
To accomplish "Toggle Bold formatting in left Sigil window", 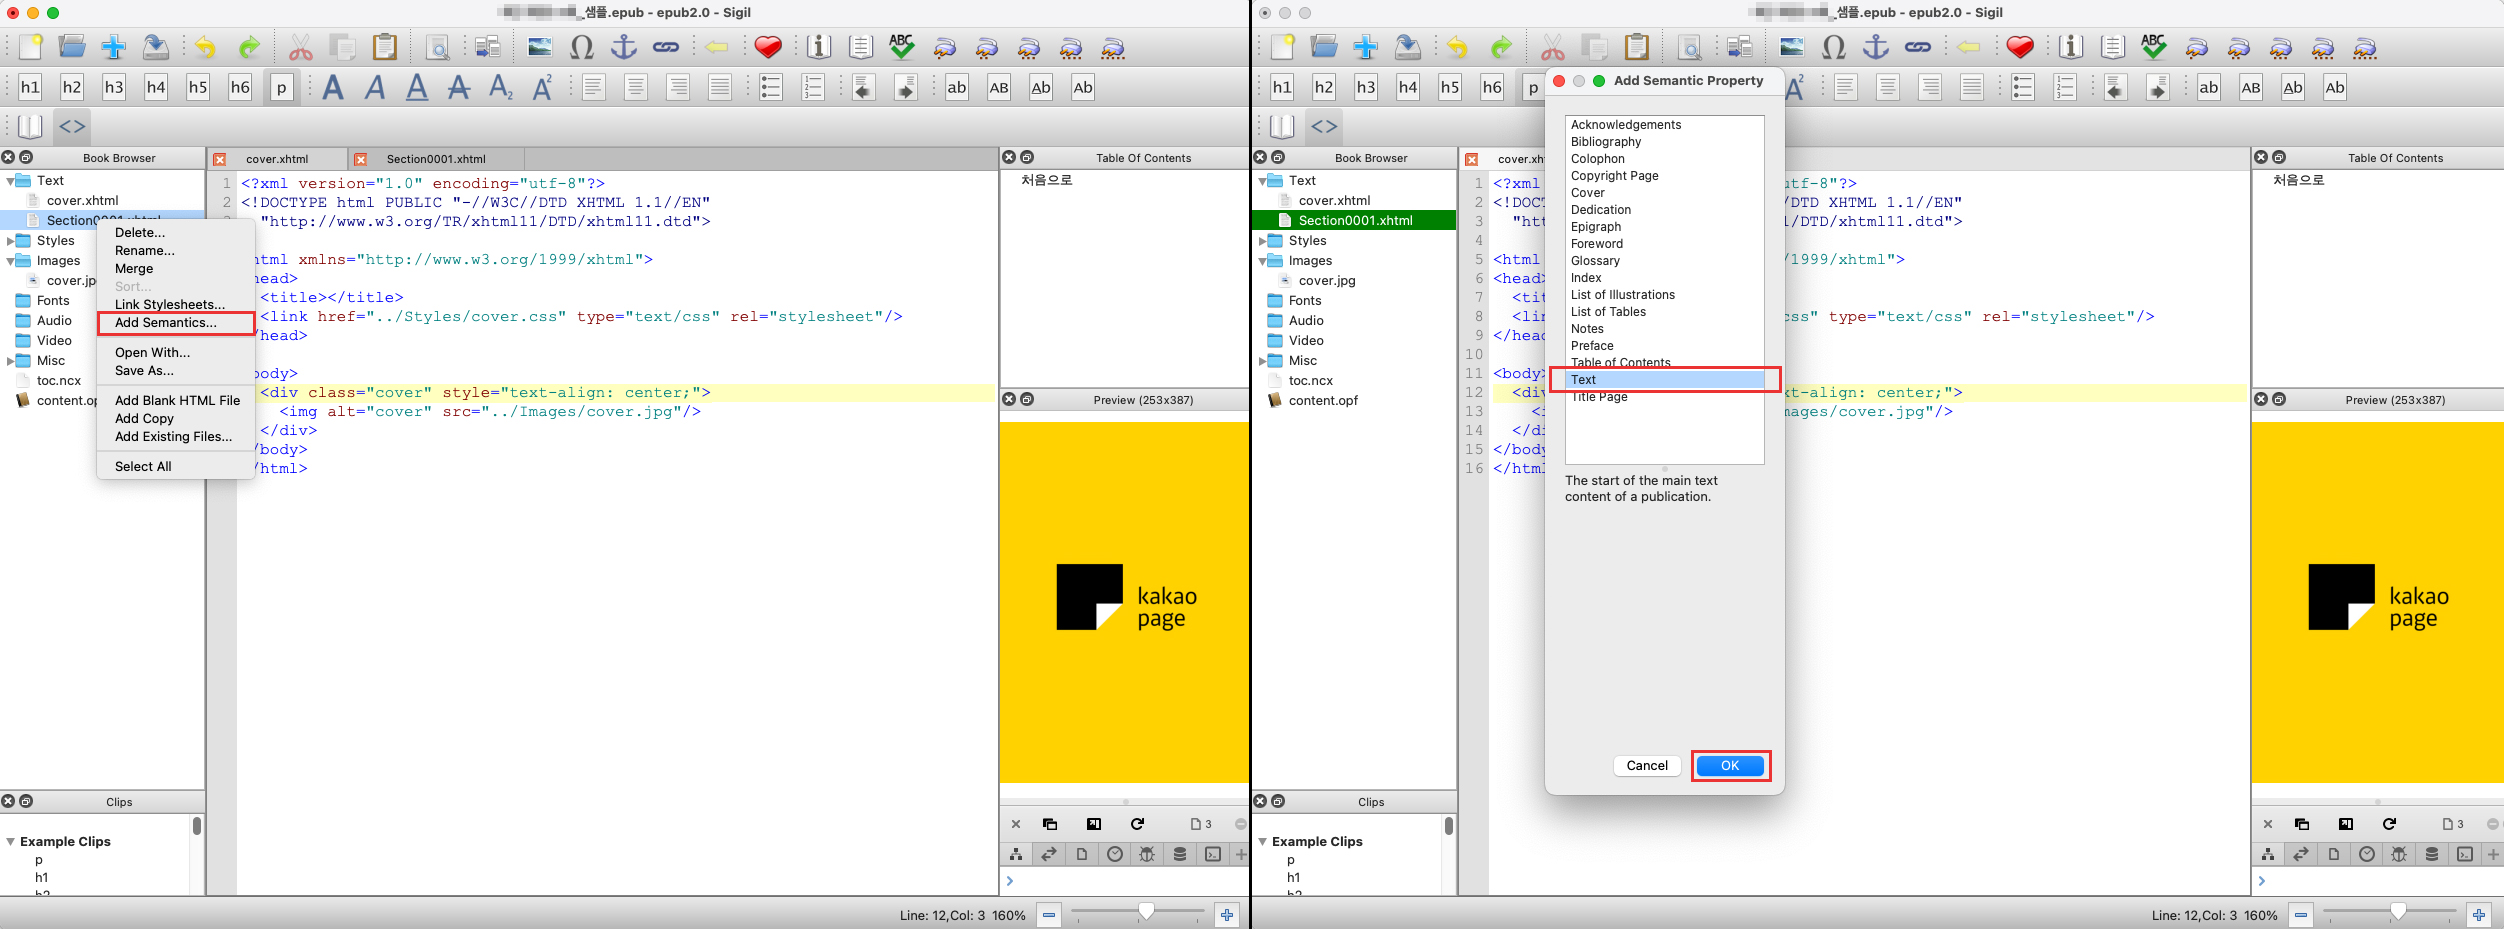I will (x=333, y=88).
